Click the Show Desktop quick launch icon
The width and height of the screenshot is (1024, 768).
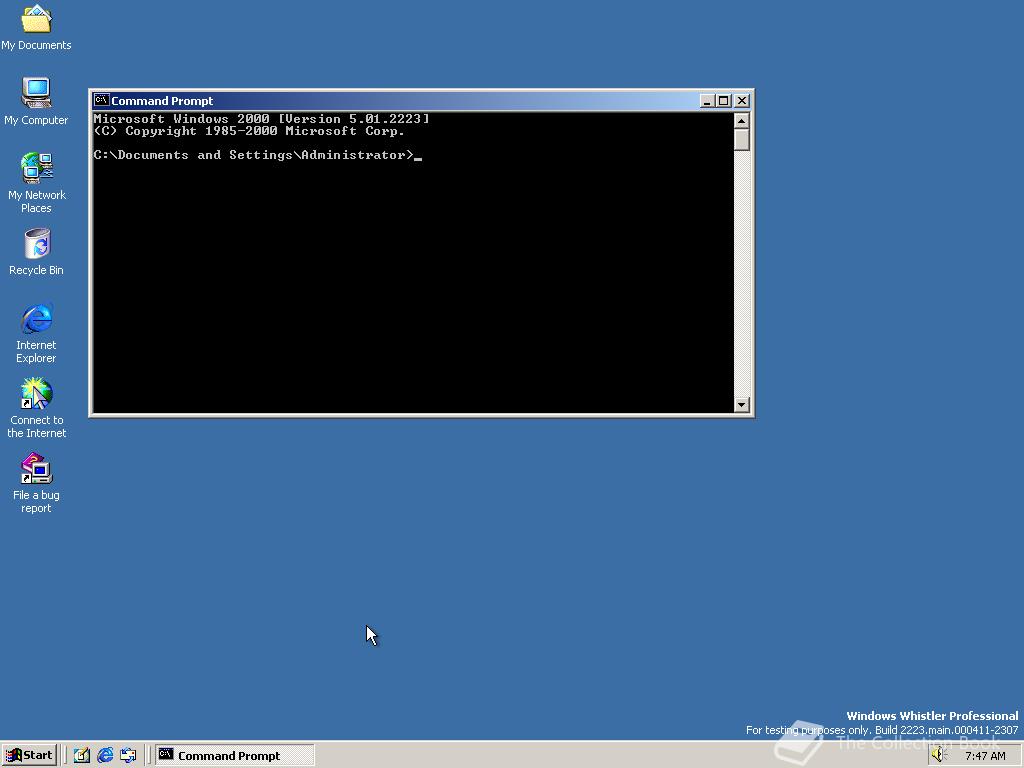pos(82,755)
